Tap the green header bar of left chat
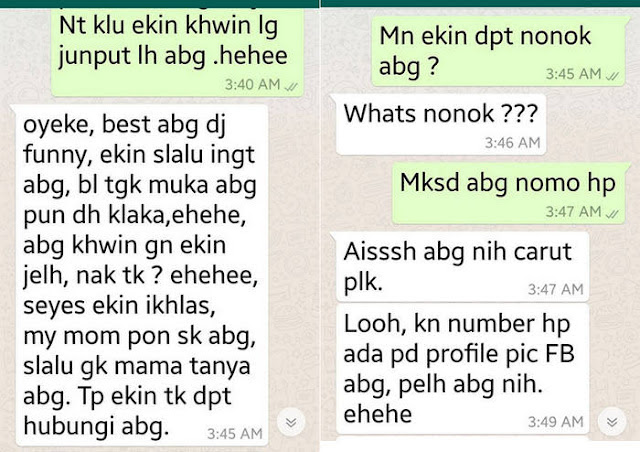This screenshot has width=640, height=452. [x=160, y=4]
